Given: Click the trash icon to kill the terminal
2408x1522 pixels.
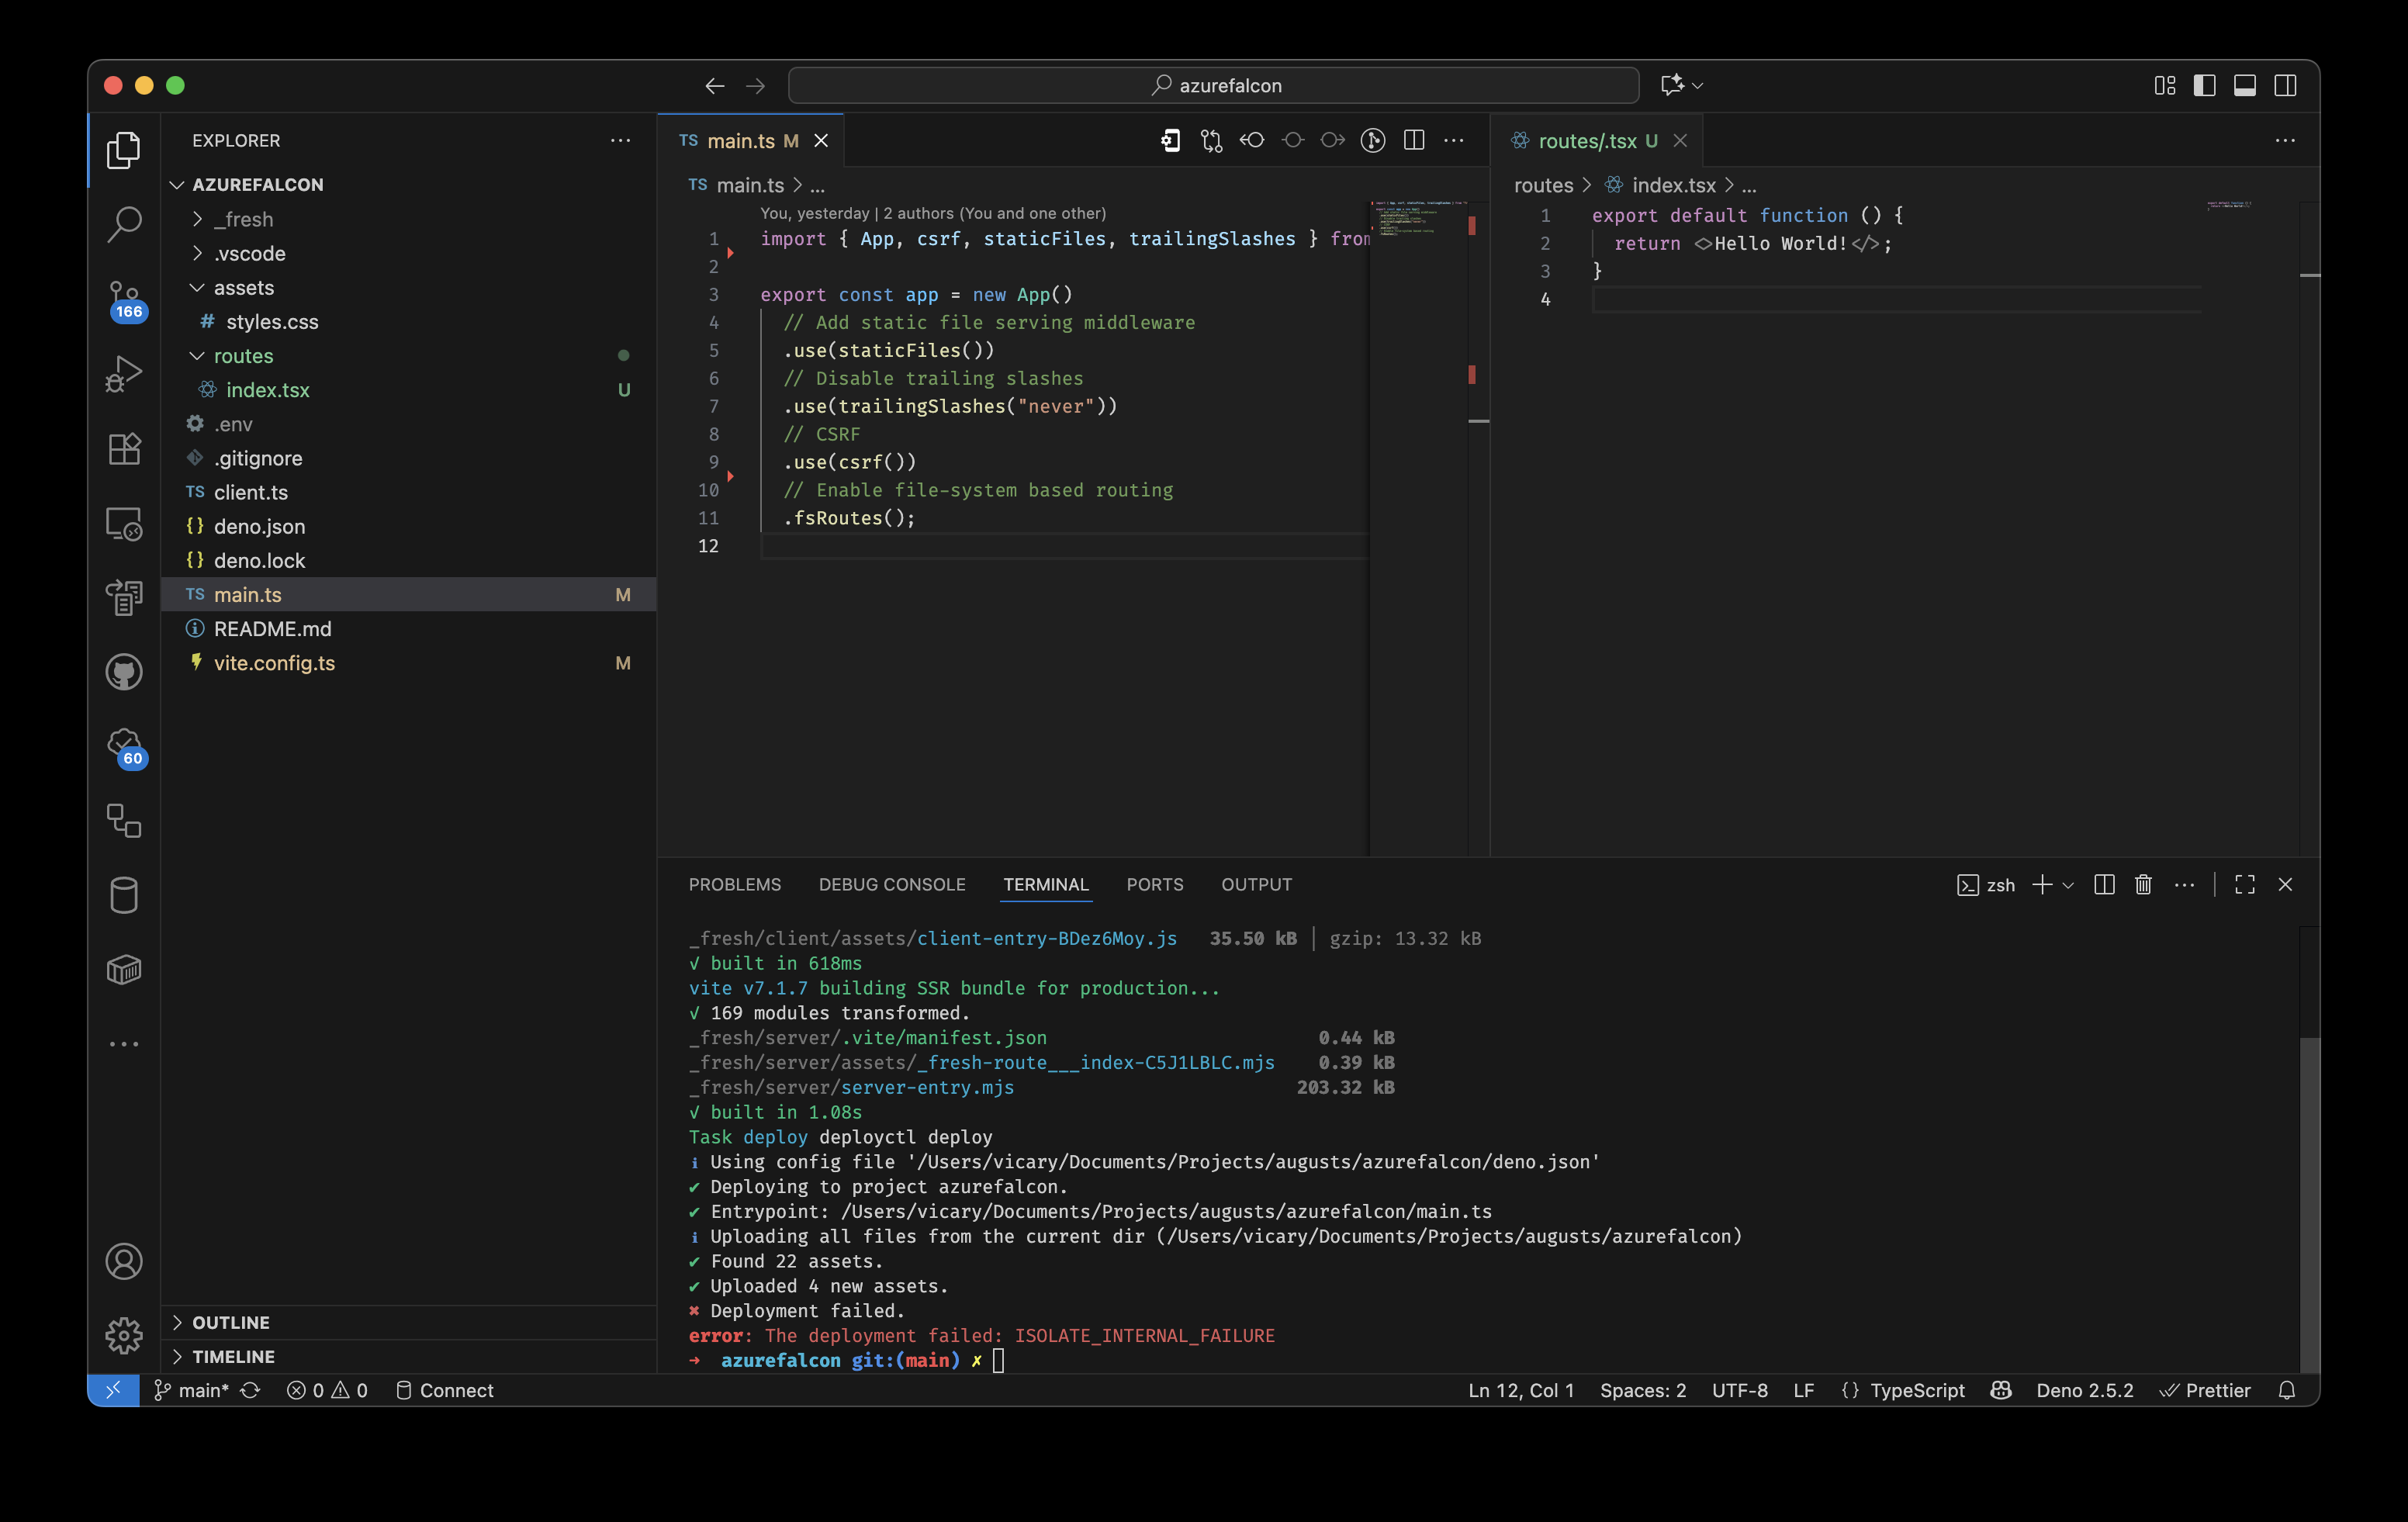Looking at the screenshot, I should point(2143,884).
